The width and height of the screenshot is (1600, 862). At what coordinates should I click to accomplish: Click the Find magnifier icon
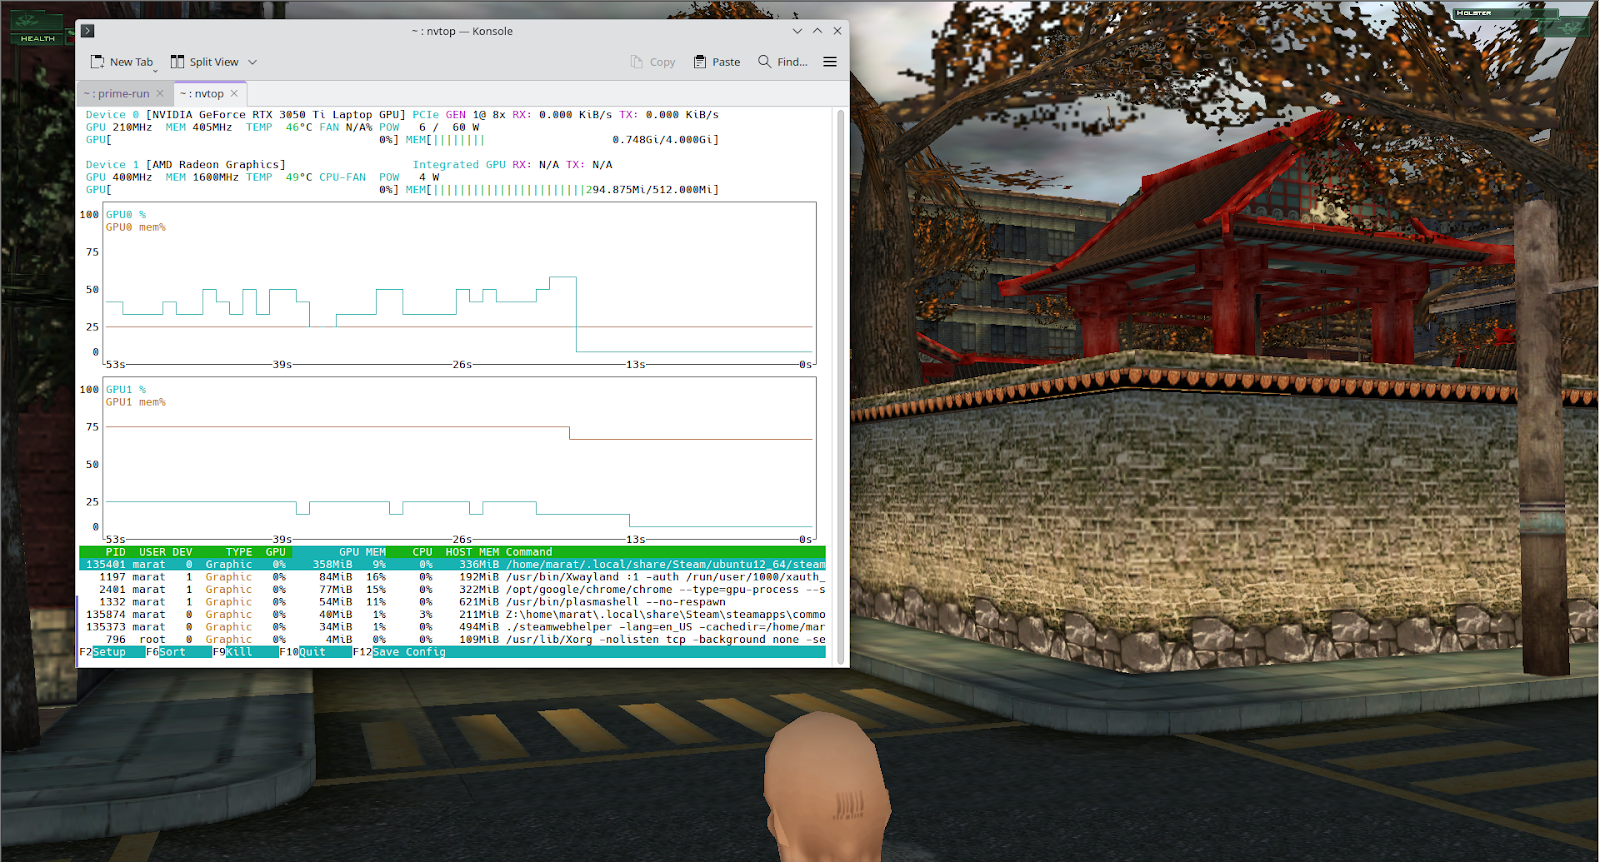(765, 62)
